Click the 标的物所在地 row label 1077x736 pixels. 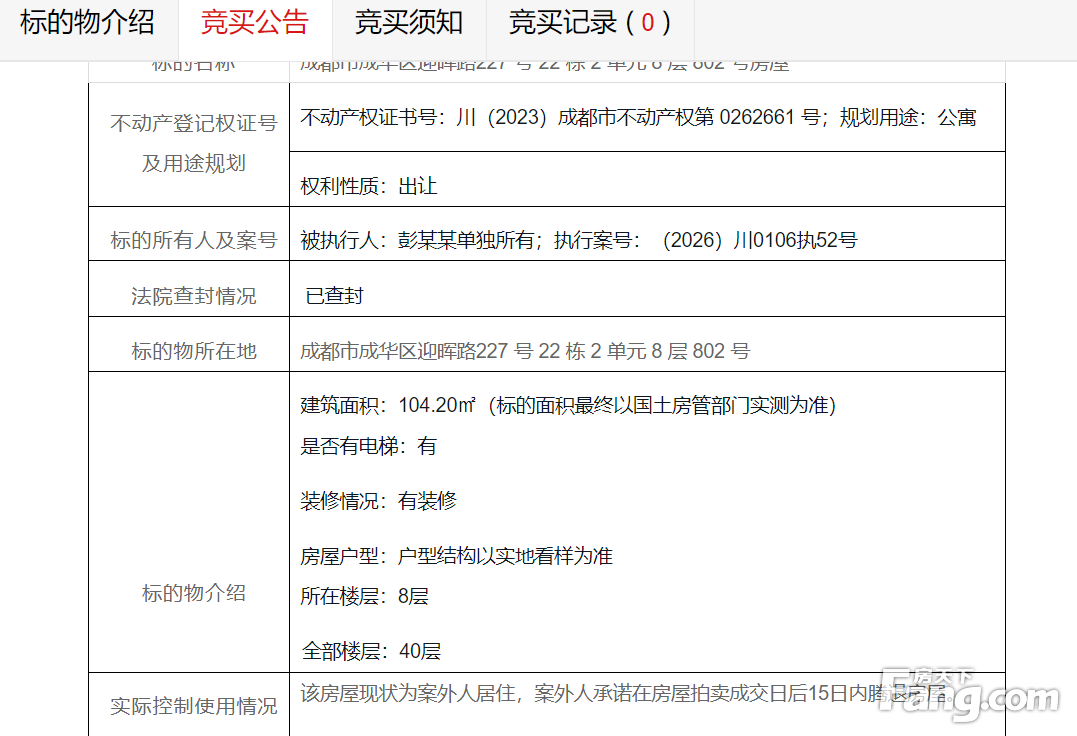point(193,351)
